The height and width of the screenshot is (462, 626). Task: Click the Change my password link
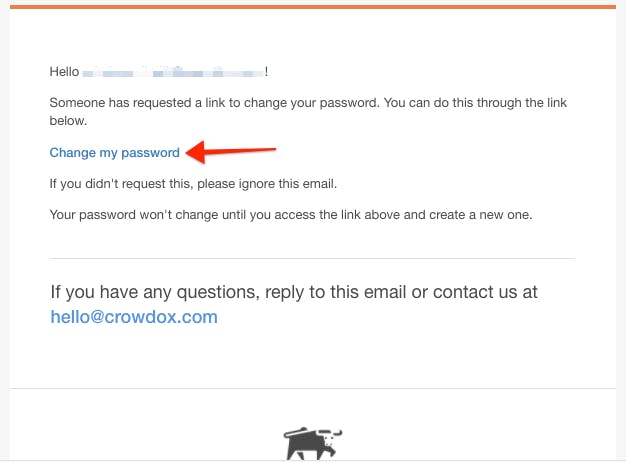pyautogui.click(x=115, y=153)
